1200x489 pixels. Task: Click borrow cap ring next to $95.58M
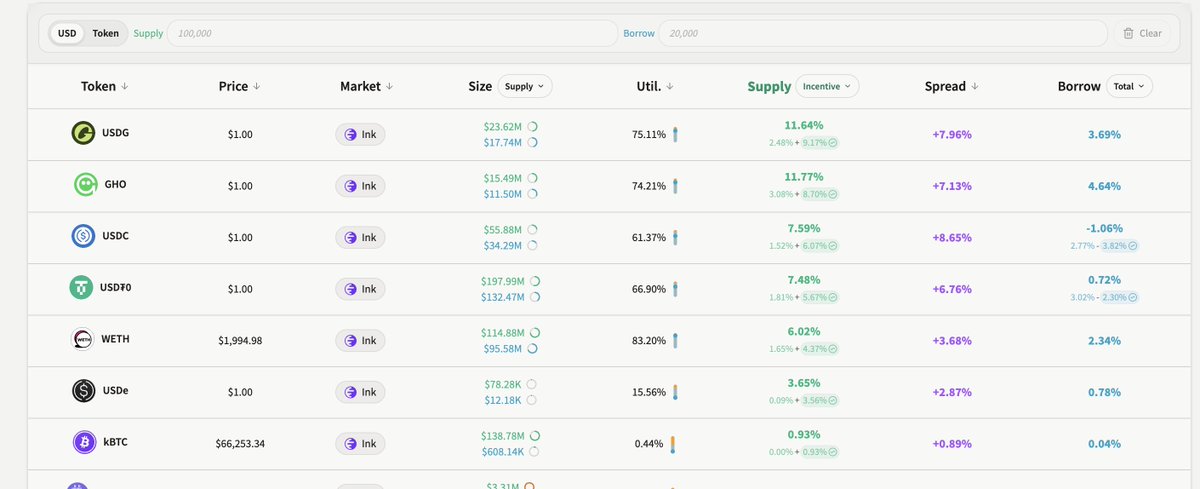pyautogui.click(x=532, y=349)
